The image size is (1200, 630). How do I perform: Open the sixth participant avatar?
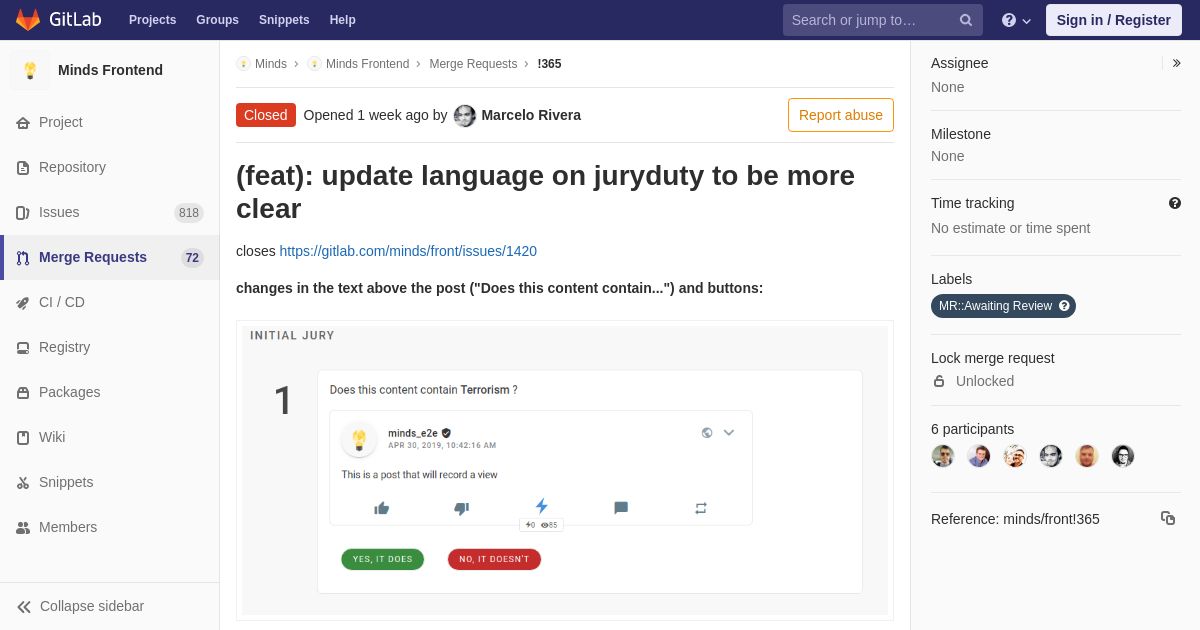click(1123, 456)
